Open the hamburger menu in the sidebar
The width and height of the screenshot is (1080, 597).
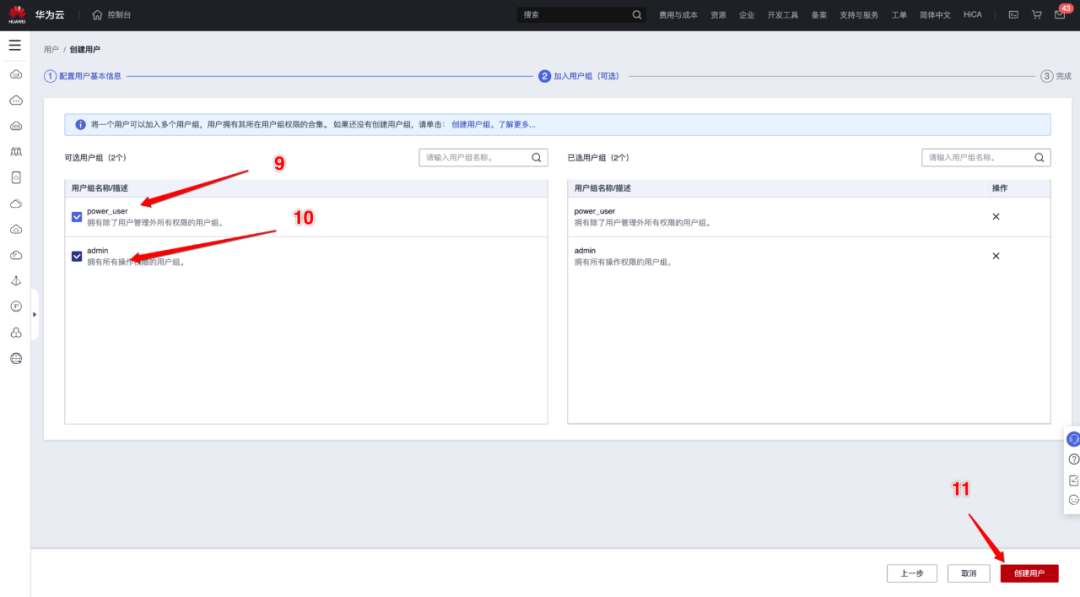point(15,45)
